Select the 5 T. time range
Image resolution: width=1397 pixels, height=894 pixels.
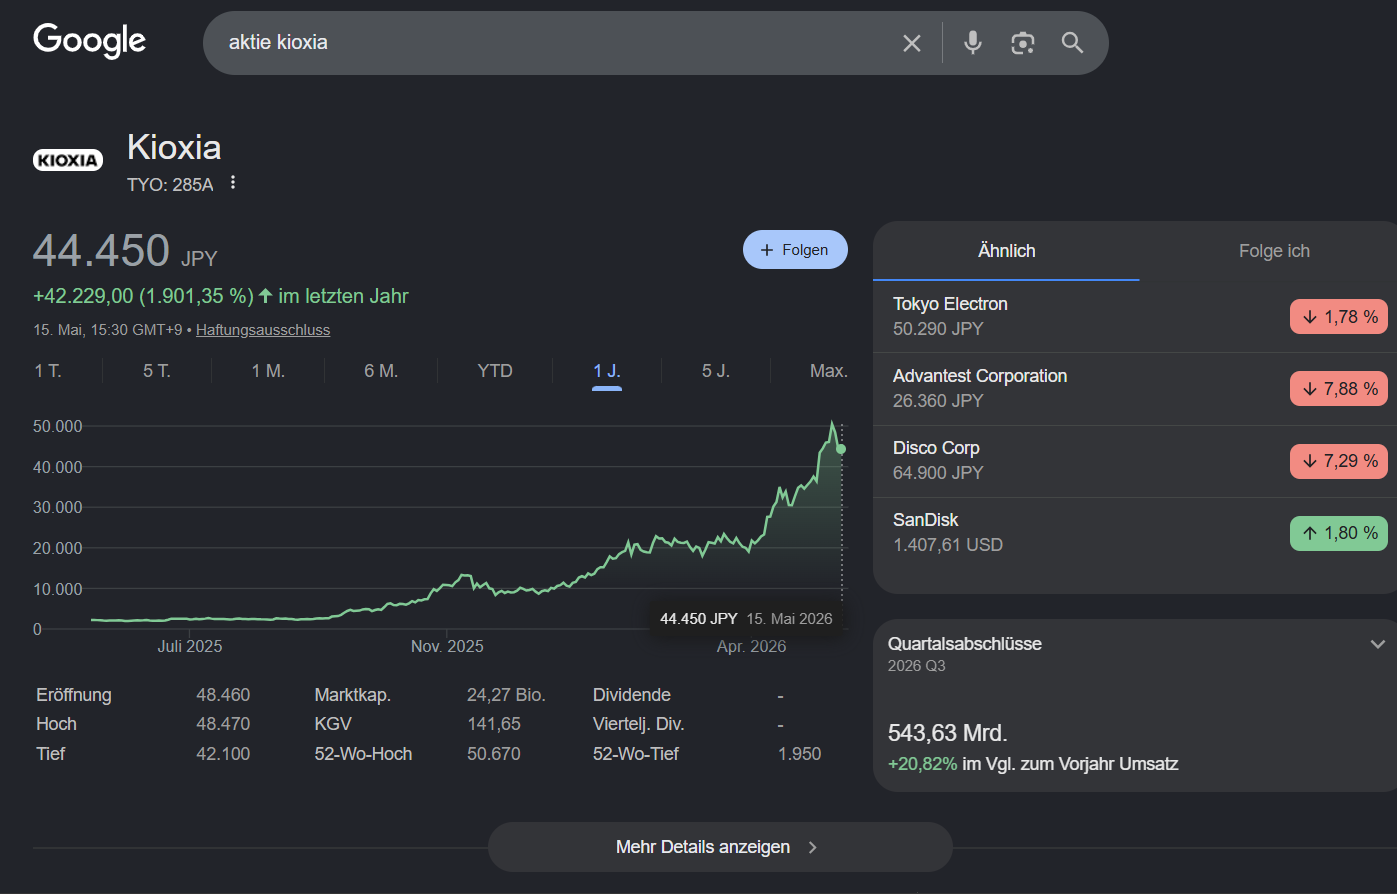click(x=157, y=371)
